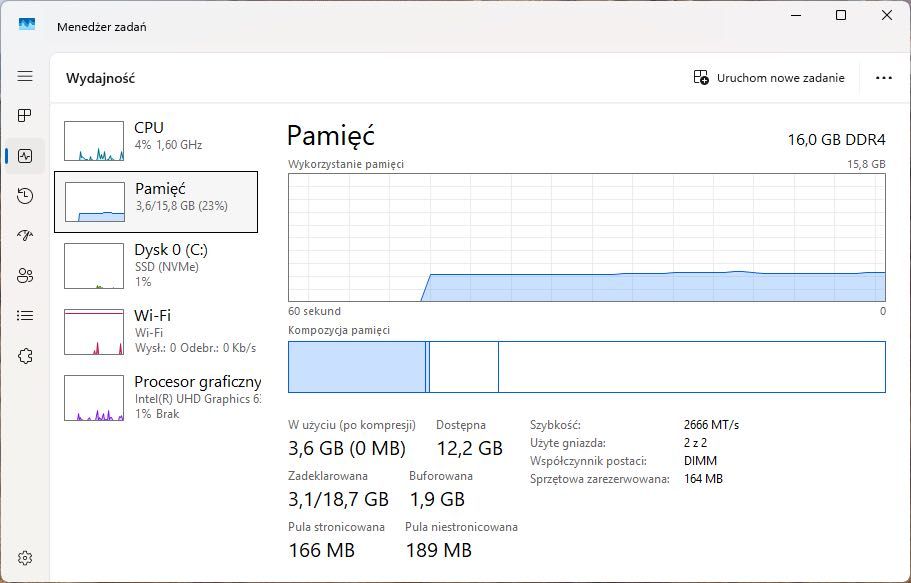
Task: Select the Dysk 0 (C:) entry
Action: click(156, 266)
